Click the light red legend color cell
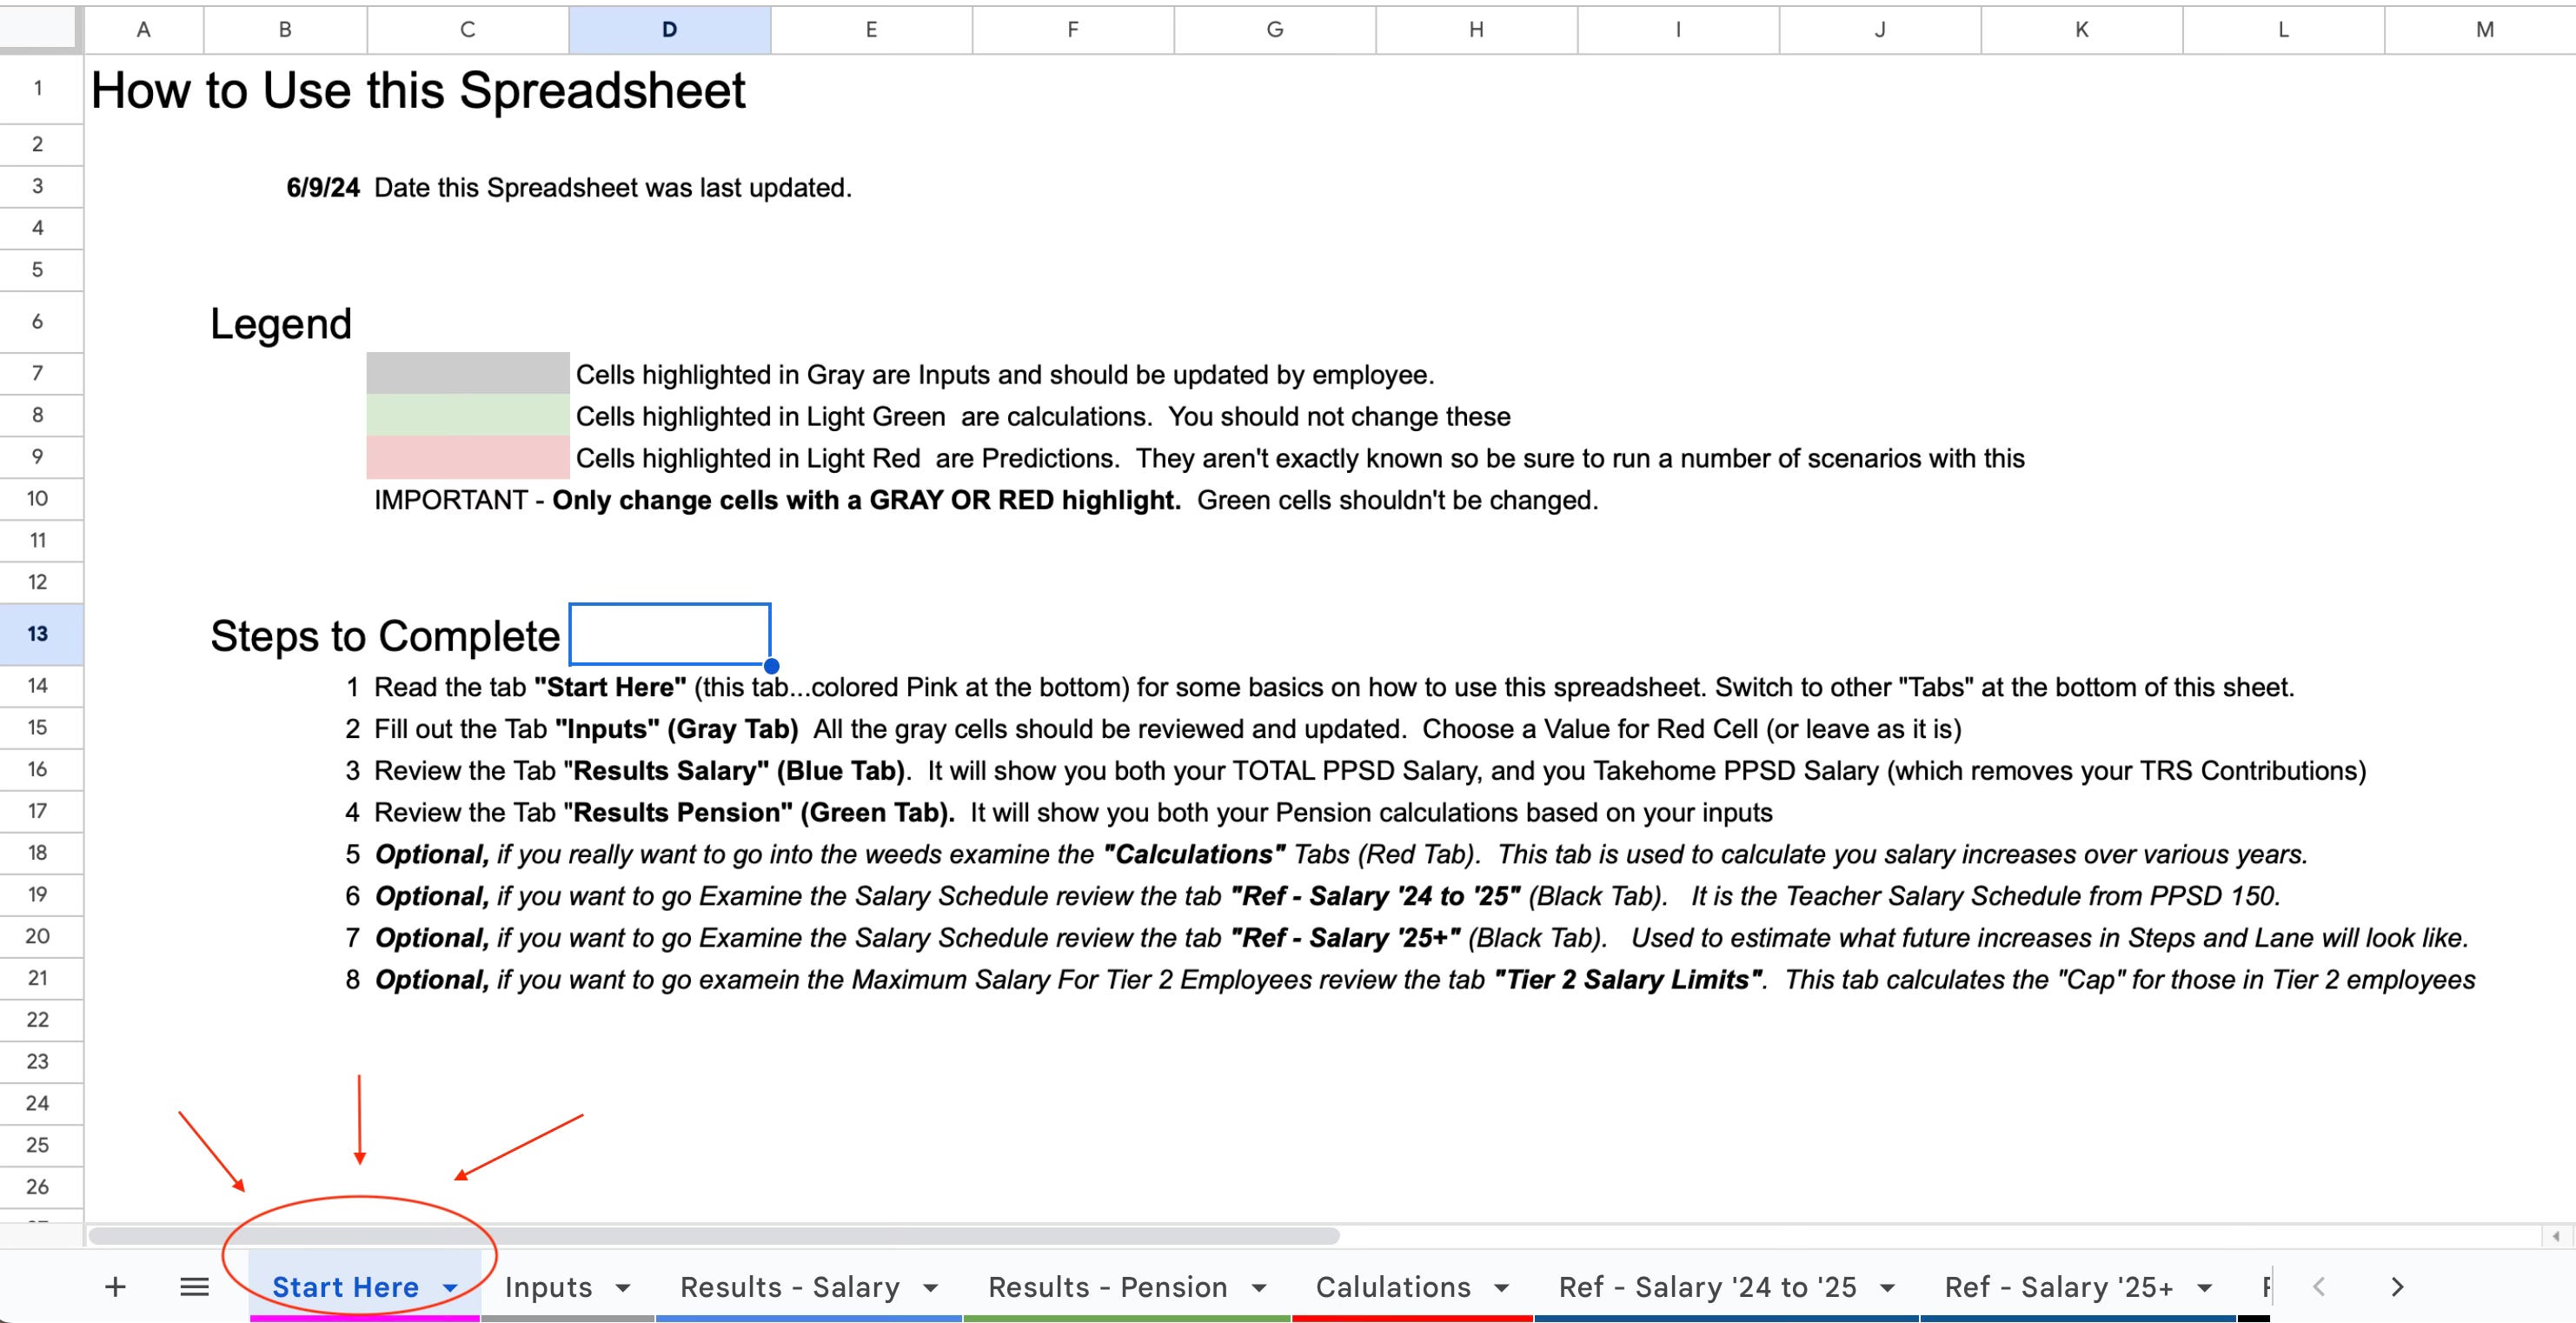This screenshot has height=1323, width=2576. coord(467,458)
